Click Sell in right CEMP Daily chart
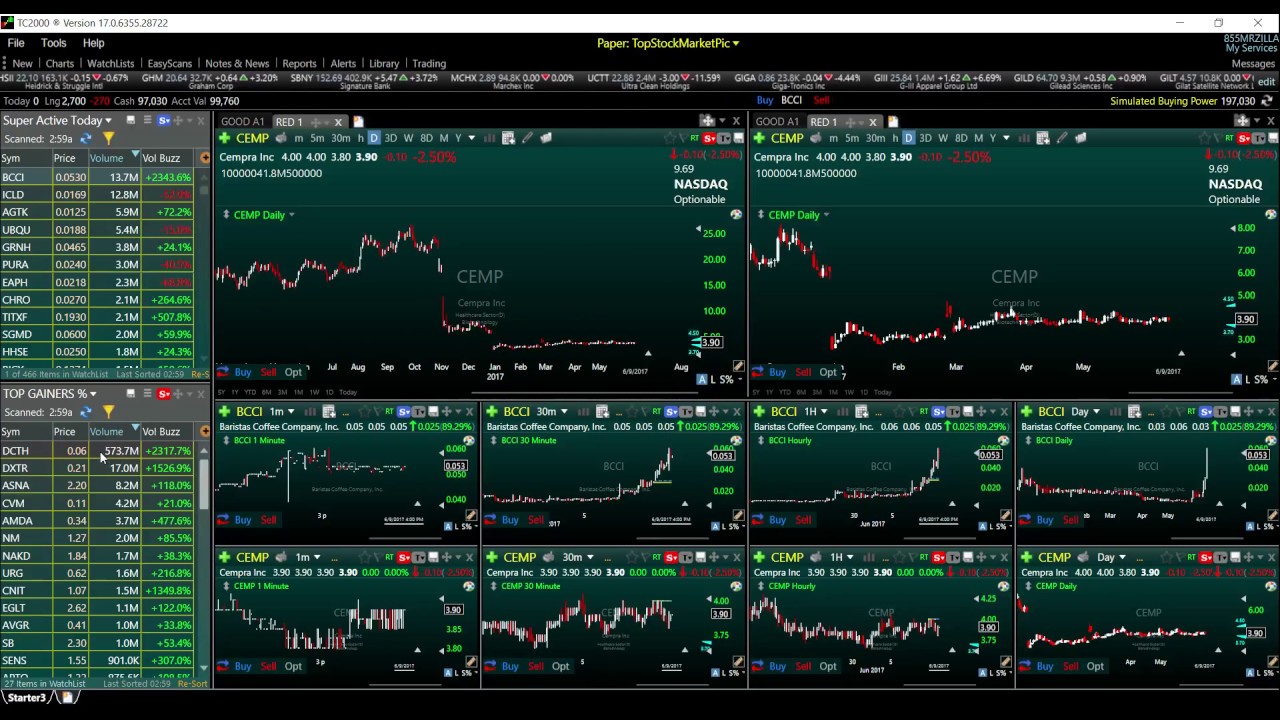This screenshot has width=1280, height=720. 803,372
